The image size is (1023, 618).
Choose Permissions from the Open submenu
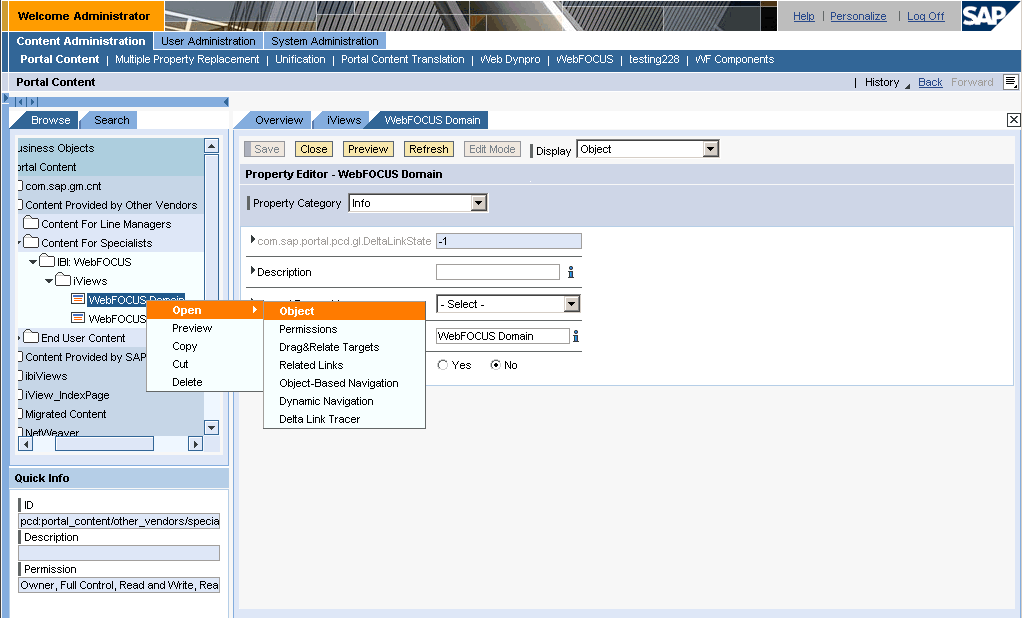click(x=308, y=329)
